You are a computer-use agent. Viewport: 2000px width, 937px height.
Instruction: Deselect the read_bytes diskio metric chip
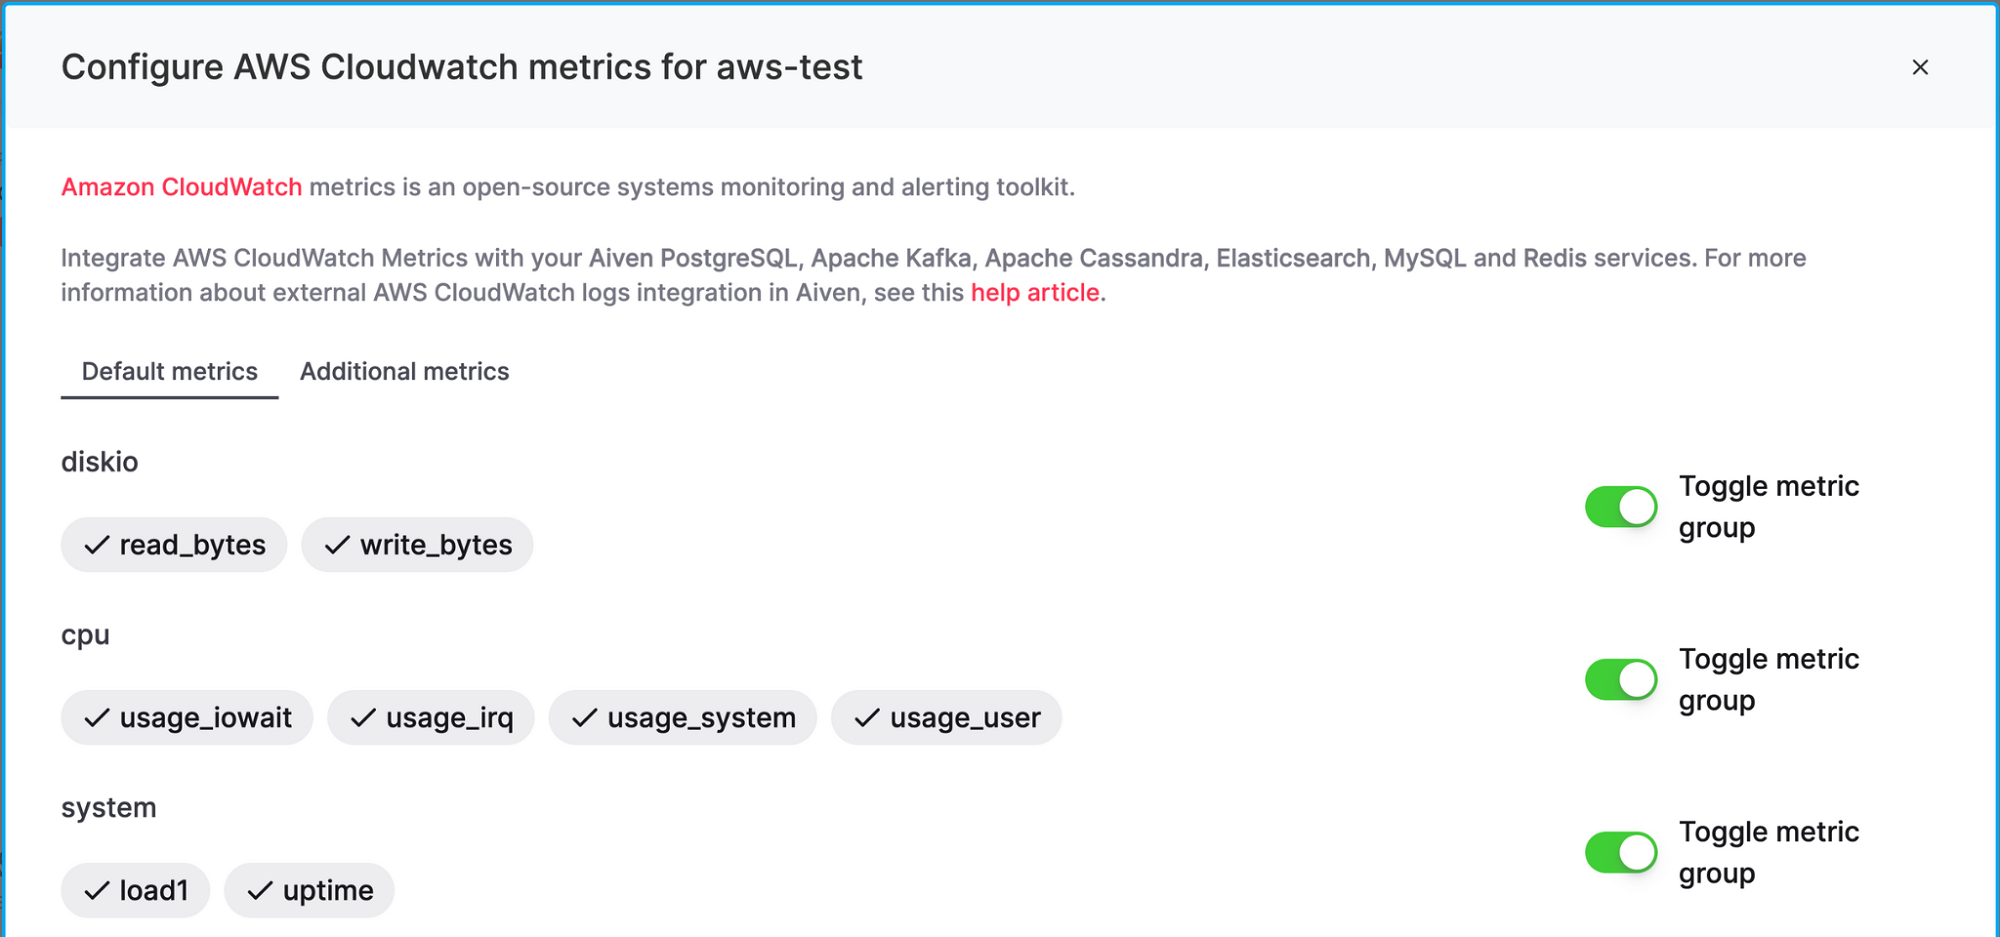point(173,545)
